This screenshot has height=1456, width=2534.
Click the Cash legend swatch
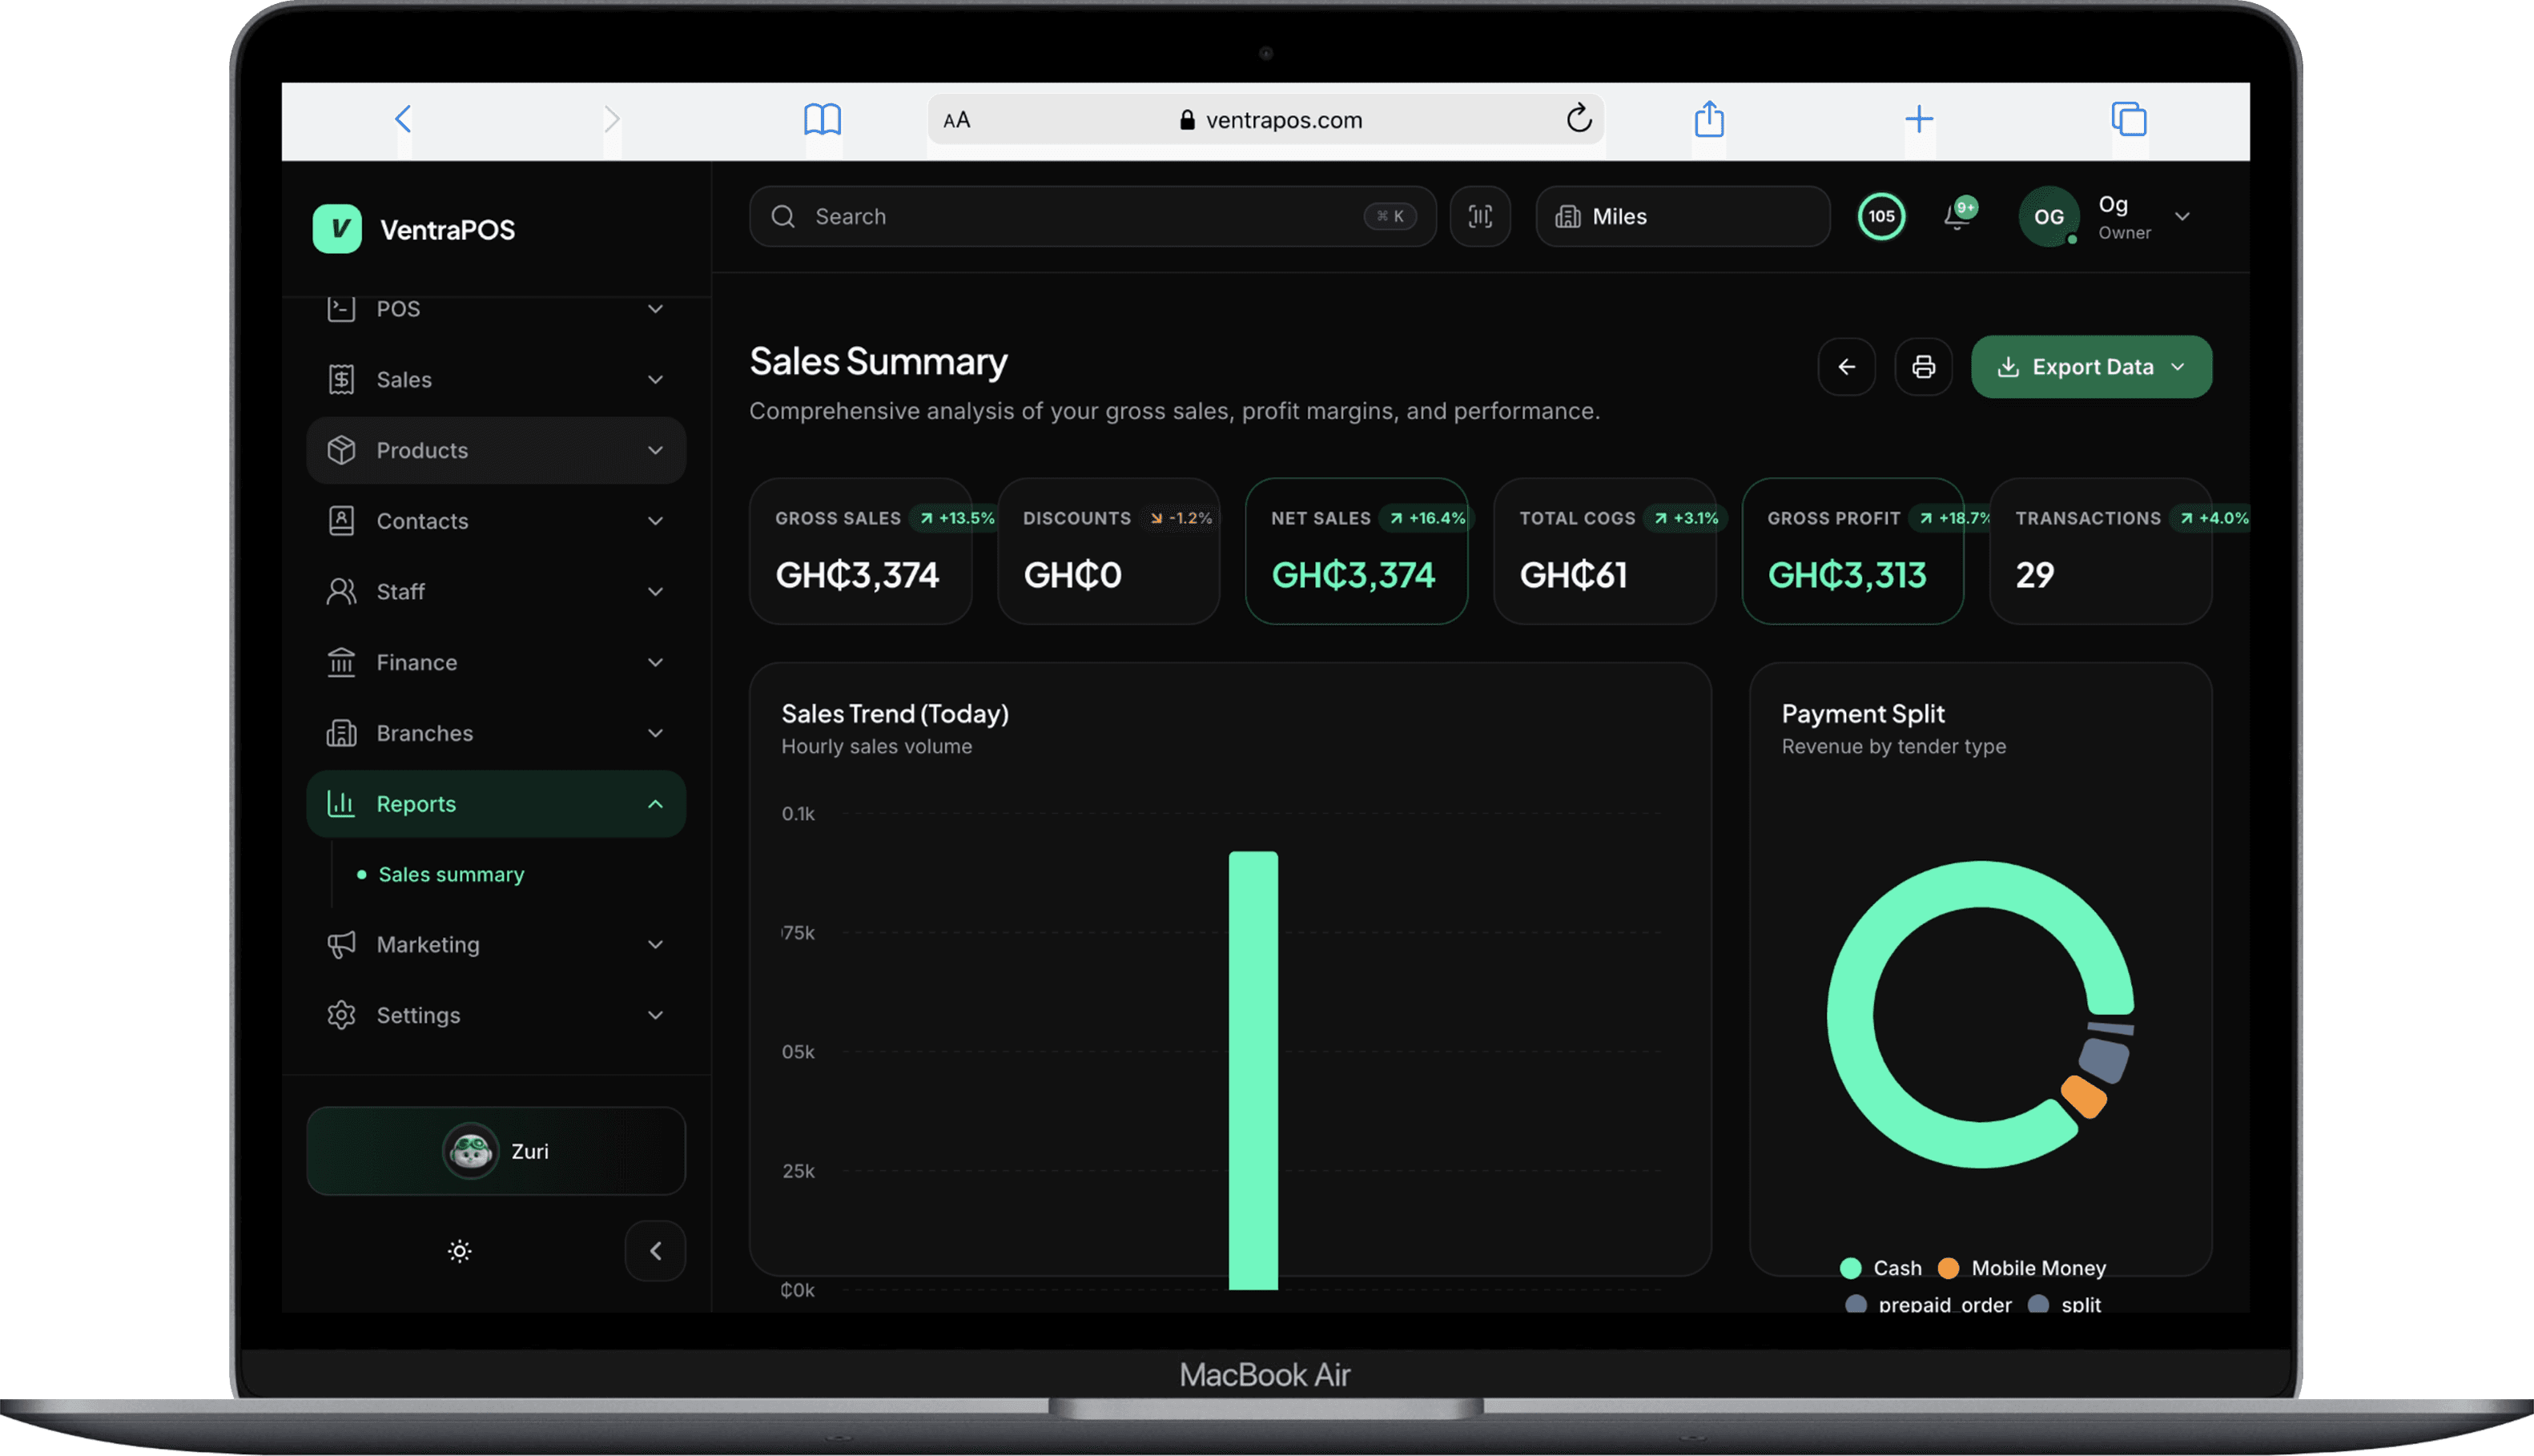pos(1850,1268)
